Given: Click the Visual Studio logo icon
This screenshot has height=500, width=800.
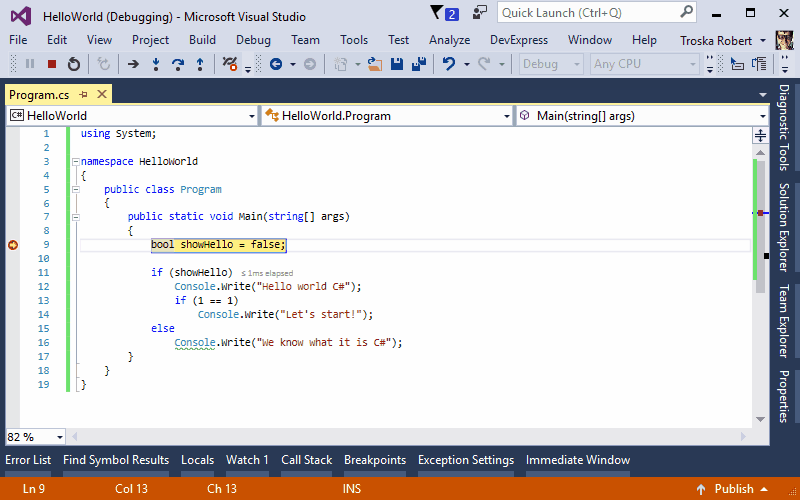Looking at the screenshot, I should tap(21, 16).
